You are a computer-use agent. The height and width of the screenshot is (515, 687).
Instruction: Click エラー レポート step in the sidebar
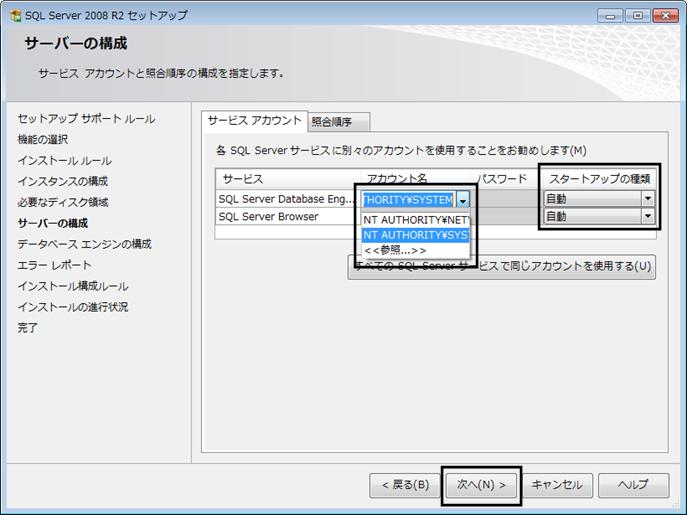click(x=54, y=265)
